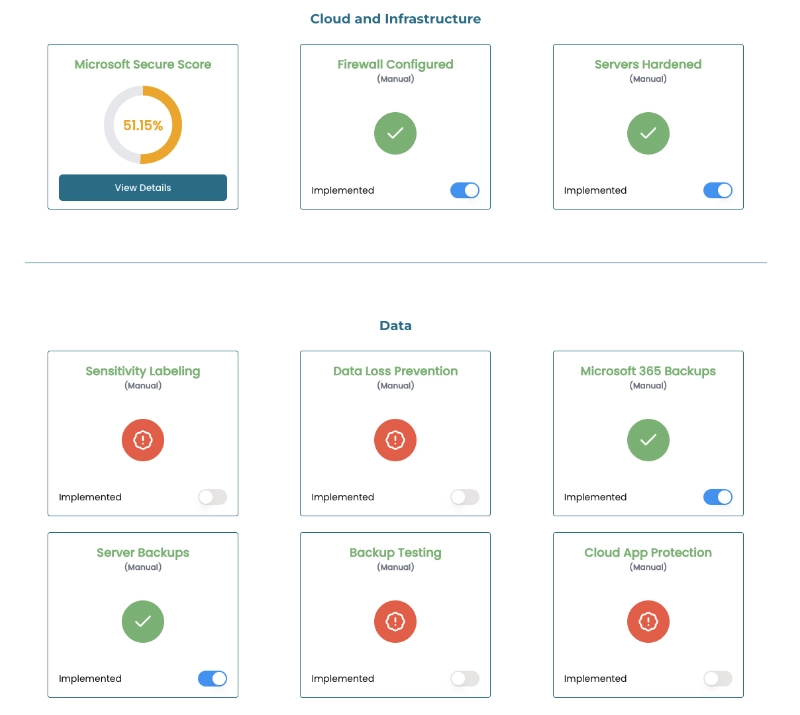Click the Data Loss Prevention warning icon

(x=395, y=440)
